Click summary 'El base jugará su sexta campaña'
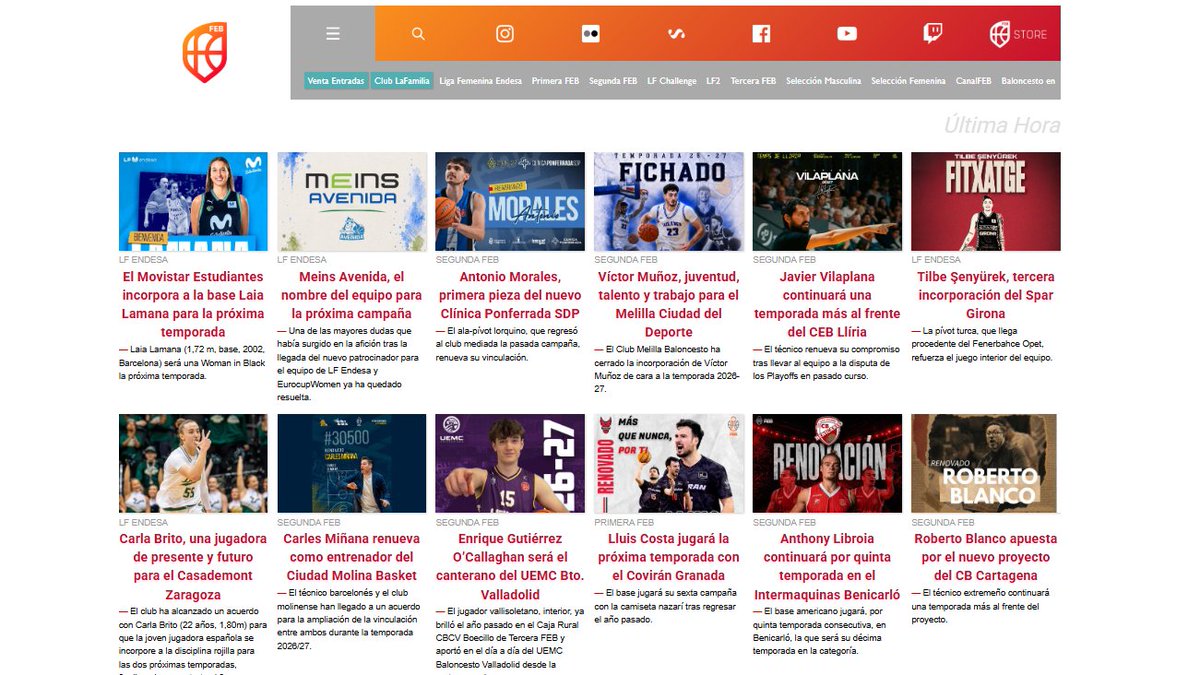The image size is (1200, 675). pyautogui.click(x=668, y=606)
